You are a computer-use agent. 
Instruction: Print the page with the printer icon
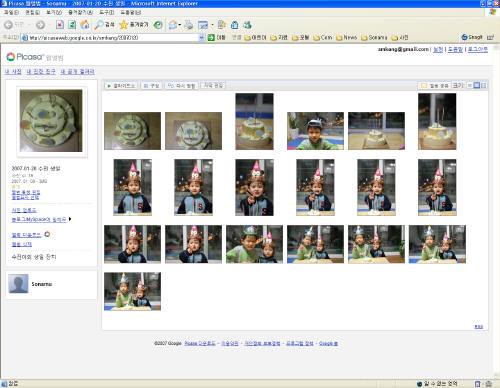click(189, 25)
